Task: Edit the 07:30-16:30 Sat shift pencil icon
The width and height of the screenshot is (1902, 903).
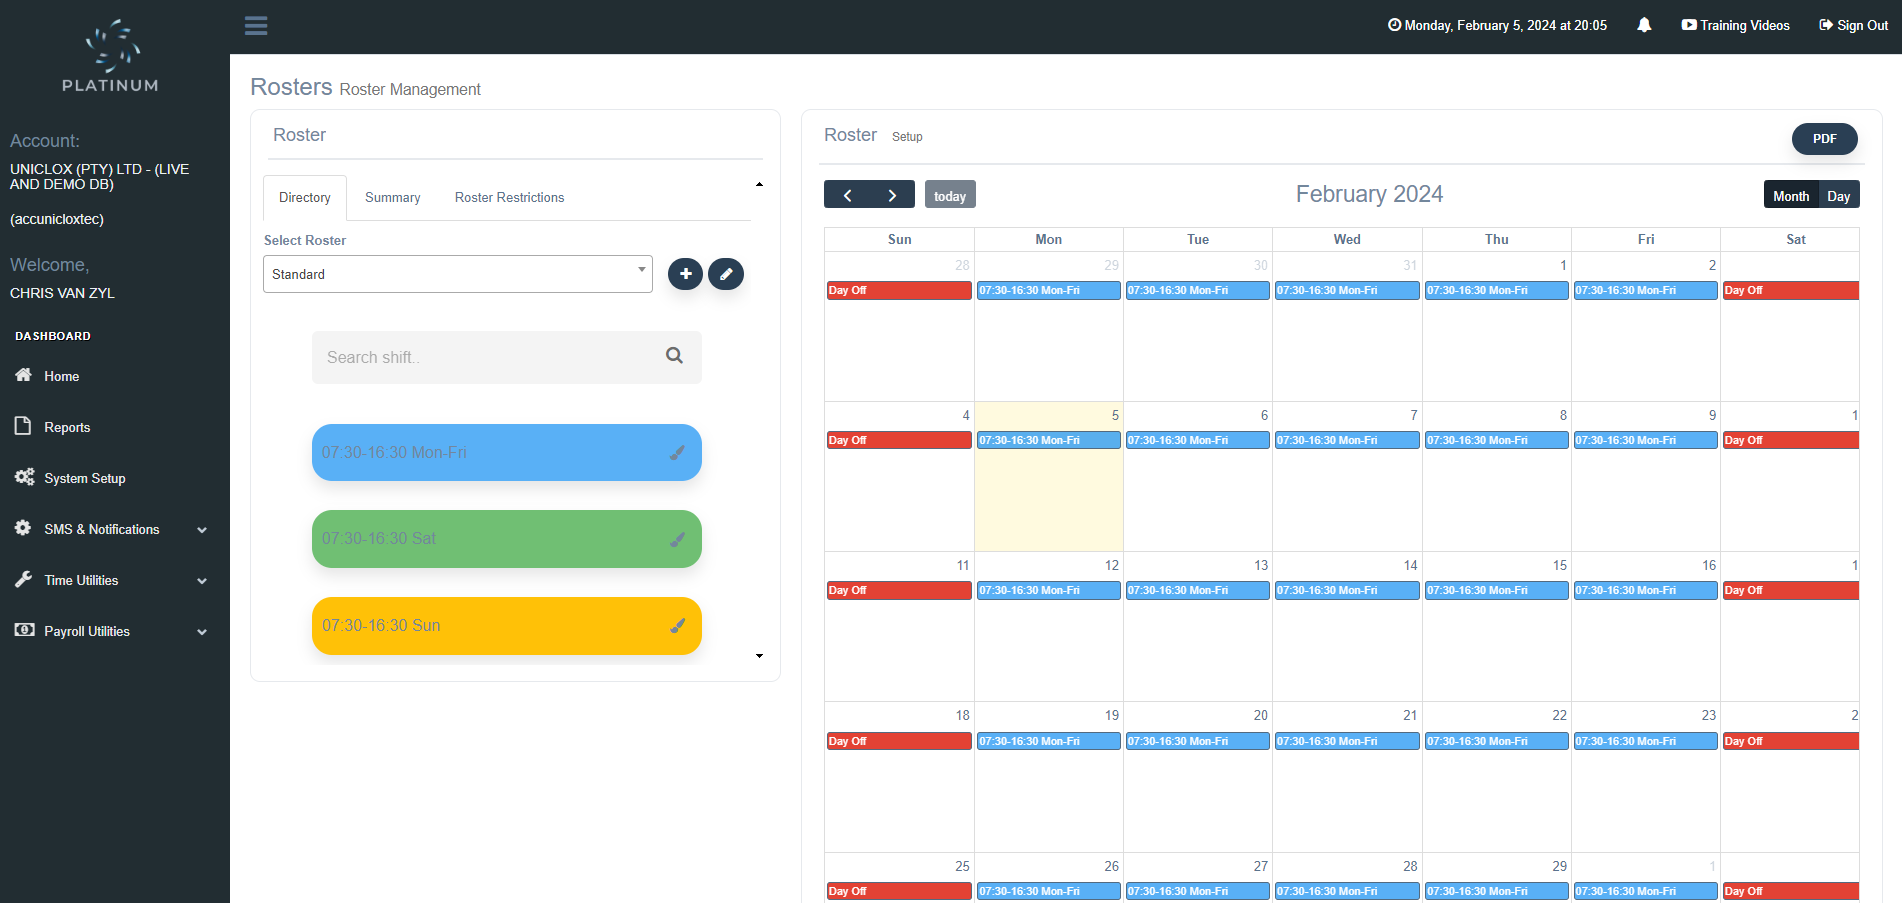Action: [x=677, y=538]
